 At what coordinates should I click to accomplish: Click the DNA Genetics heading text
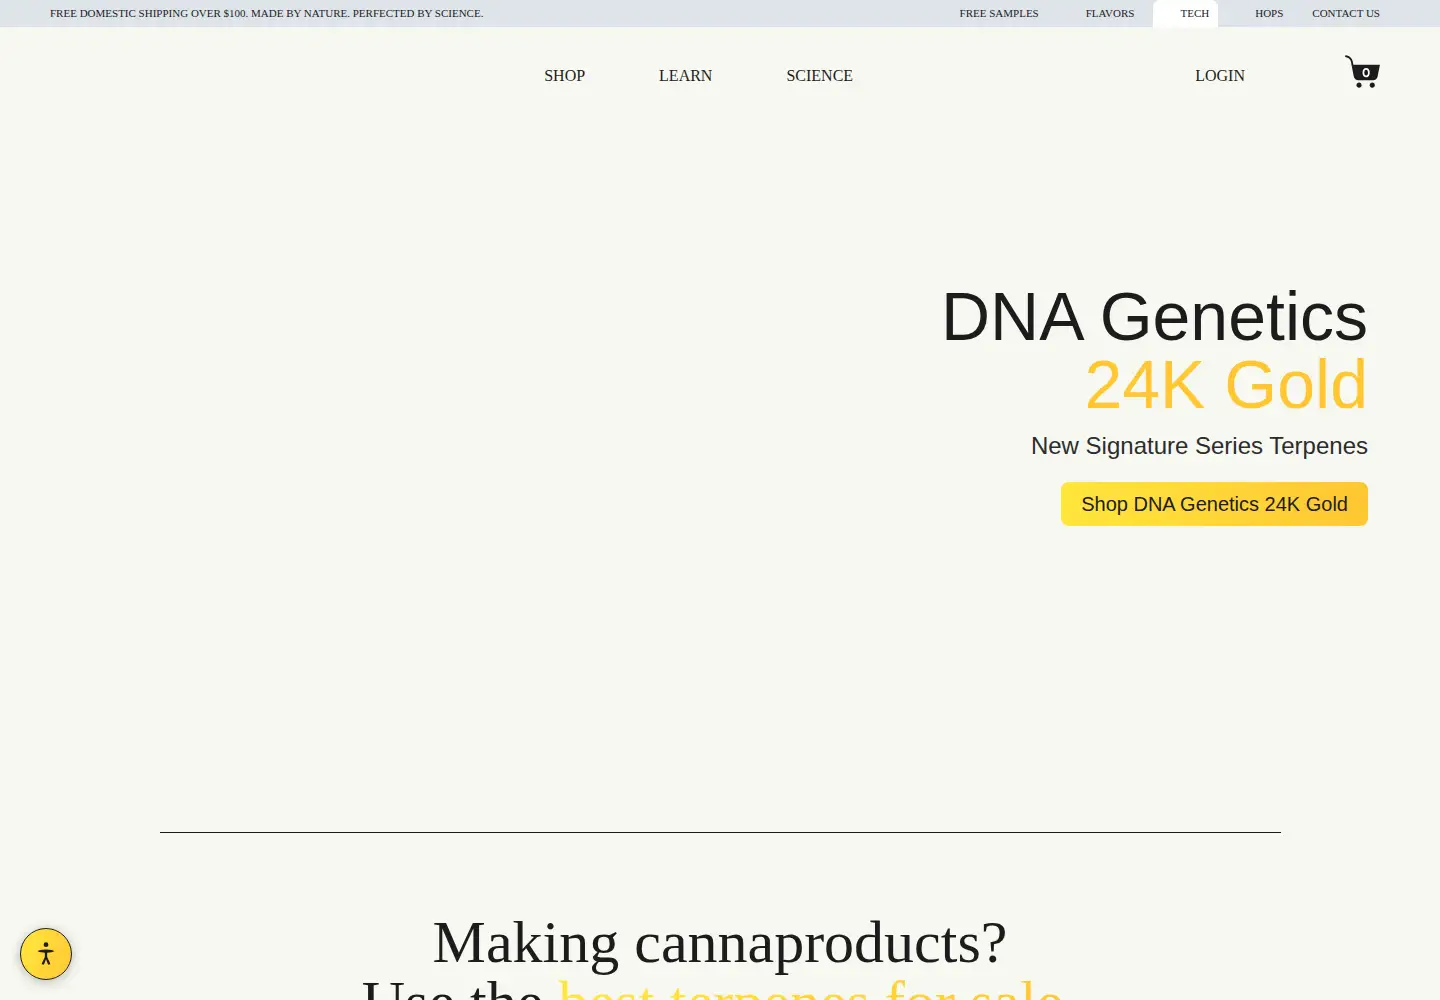[x=1155, y=317]
